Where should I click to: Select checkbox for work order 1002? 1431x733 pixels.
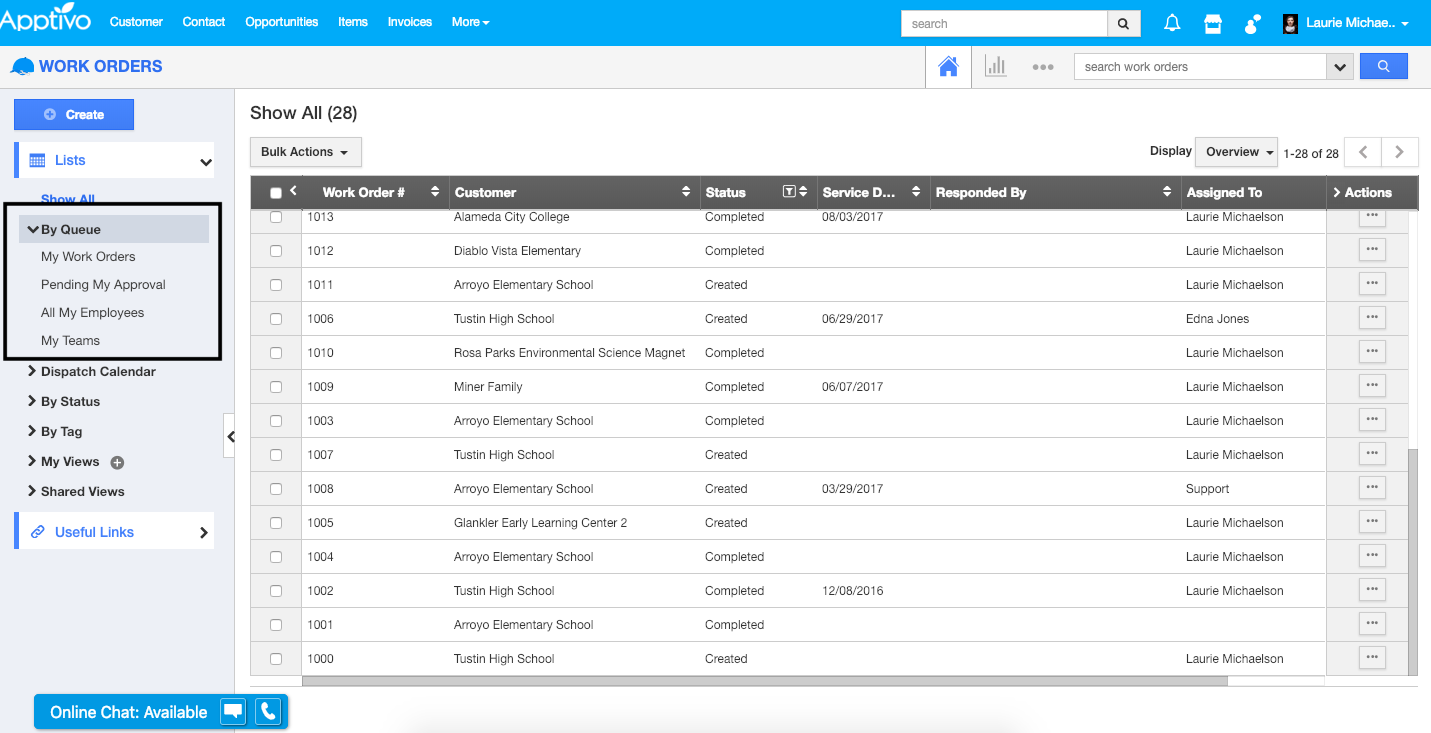[276, 591]
